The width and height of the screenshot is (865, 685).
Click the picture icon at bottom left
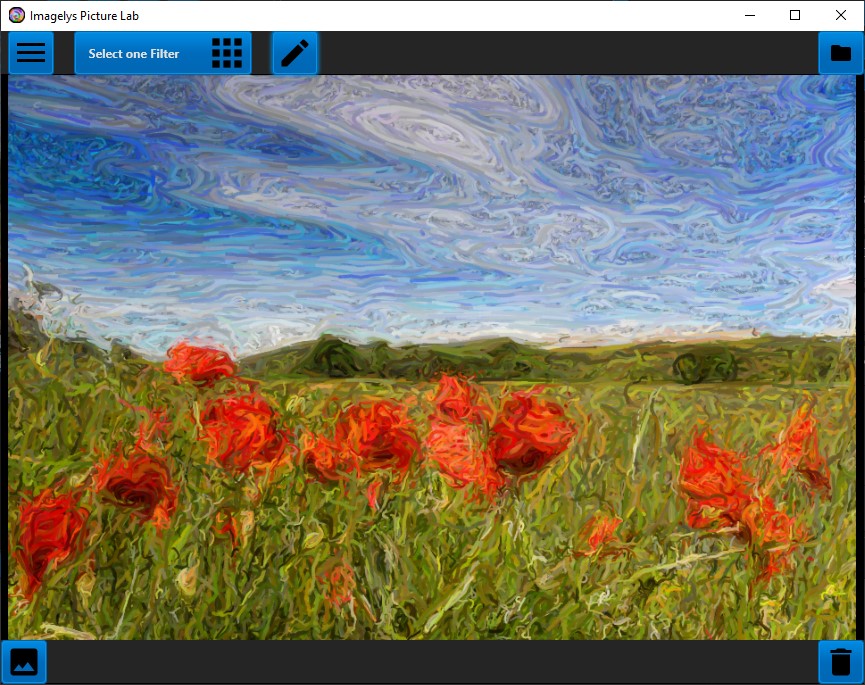pos(24,662)
